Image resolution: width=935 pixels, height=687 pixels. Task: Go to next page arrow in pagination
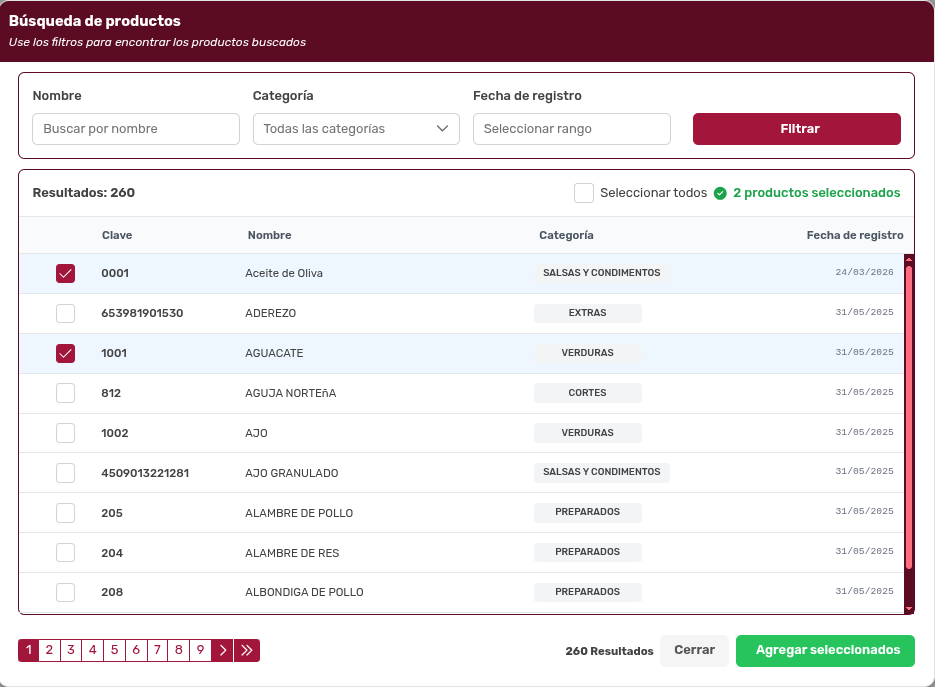pos(222,650)
